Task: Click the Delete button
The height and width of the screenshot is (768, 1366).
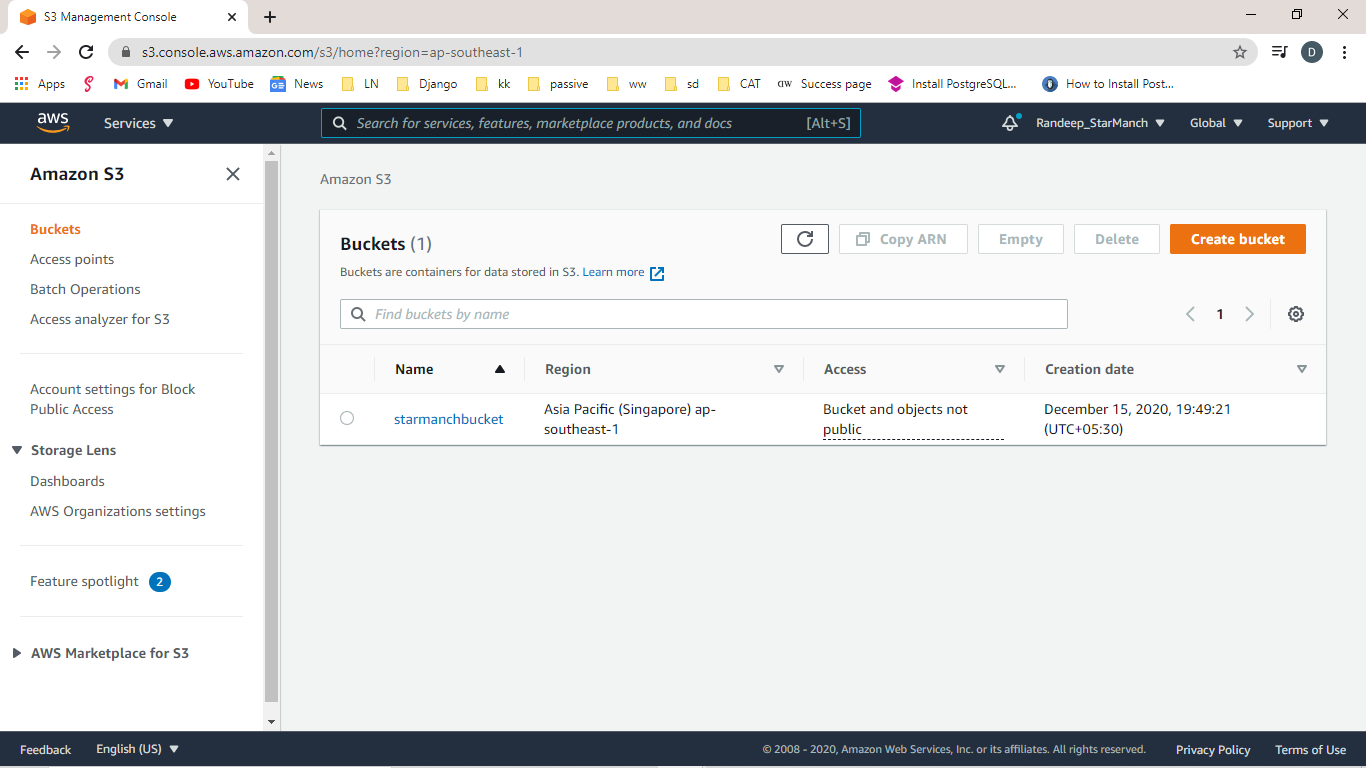Action: point(1117,239)
